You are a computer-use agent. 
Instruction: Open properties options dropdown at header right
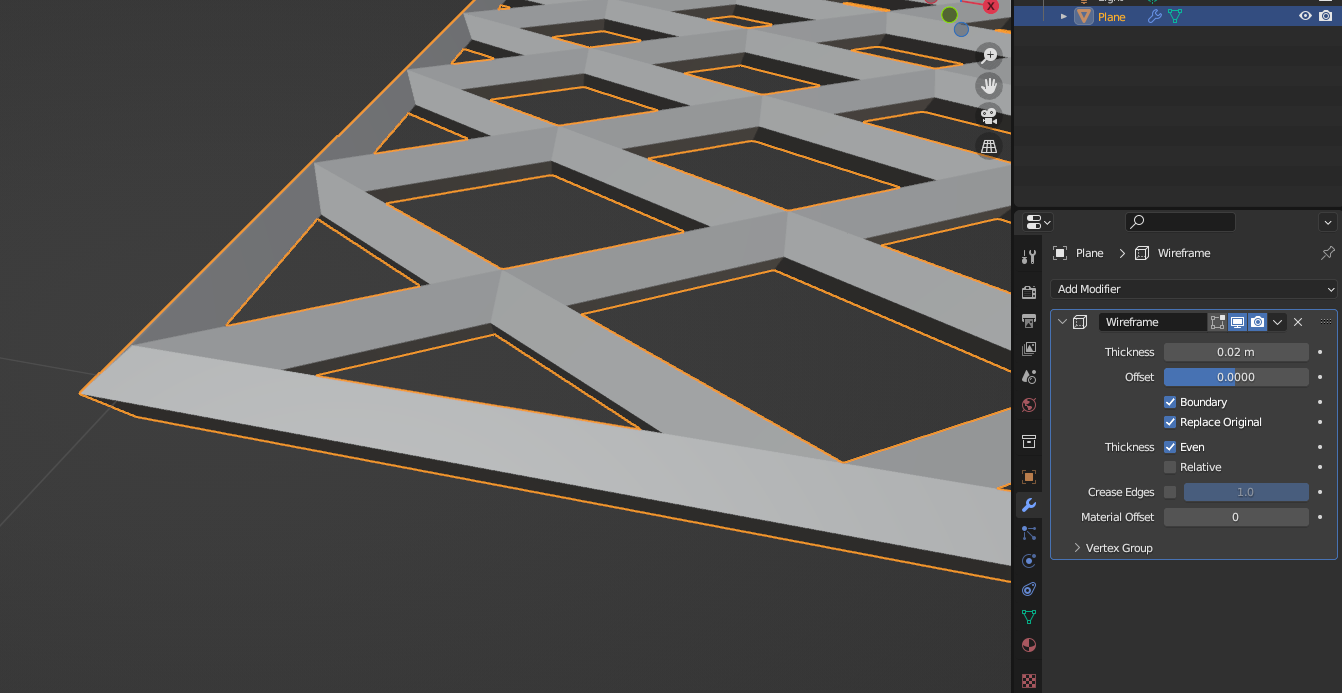(x=1328, y=222)
